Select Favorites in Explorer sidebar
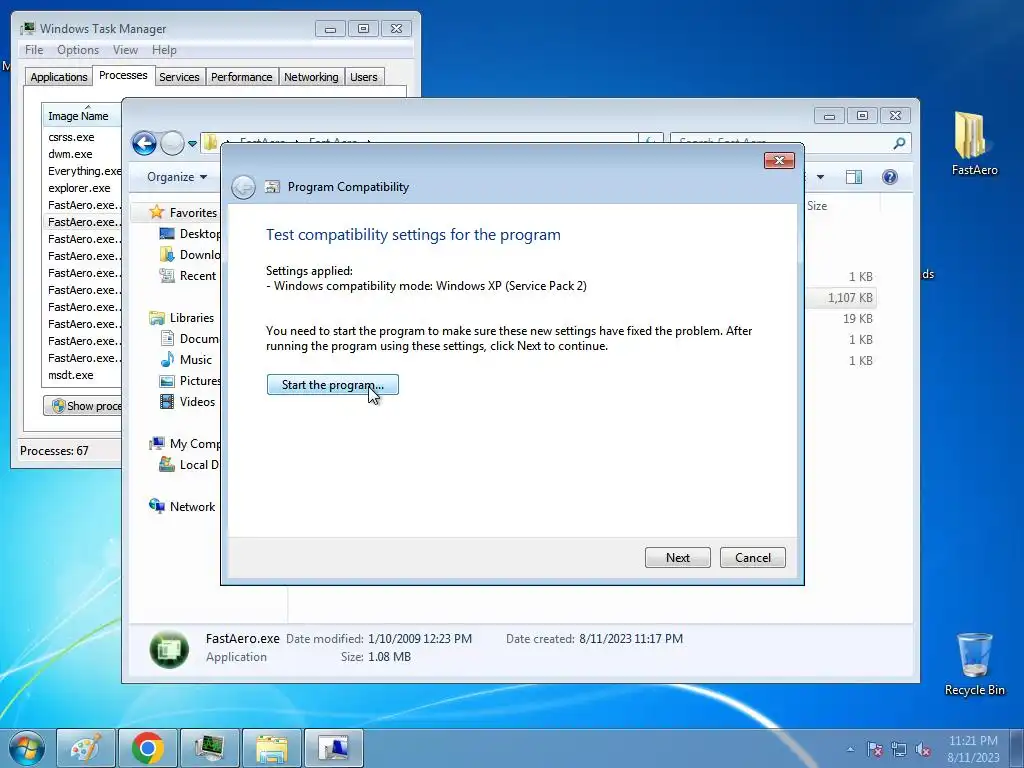This screenshot has width=1024, height=768. 184,212
